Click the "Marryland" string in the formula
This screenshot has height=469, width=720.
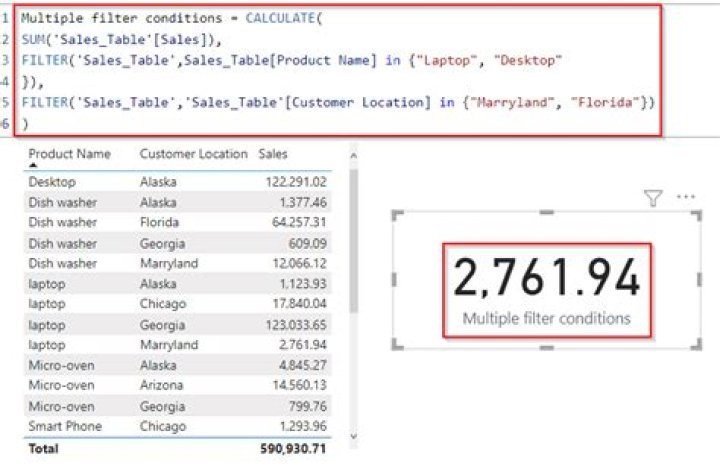point(512,102)
